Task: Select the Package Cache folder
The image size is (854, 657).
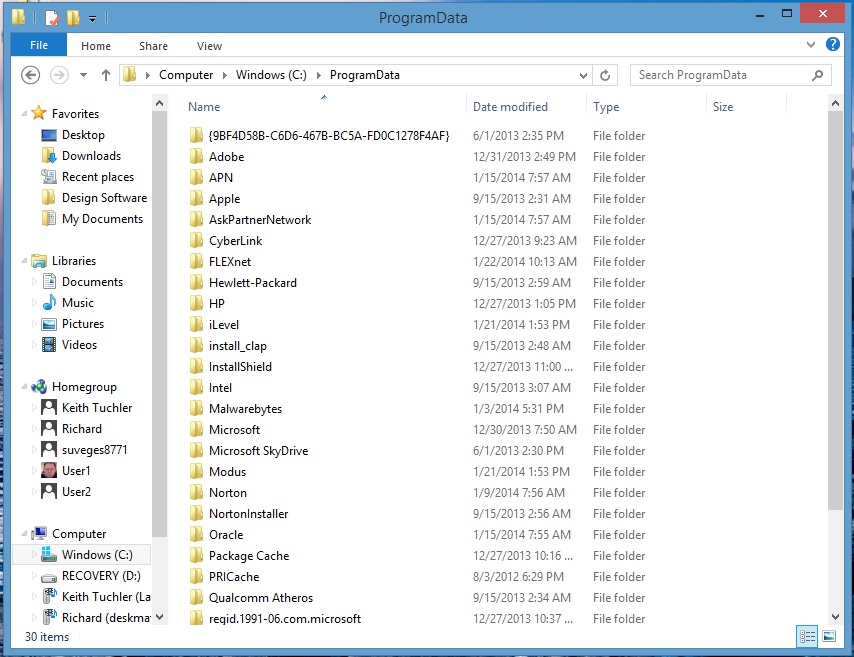Action: [x=249, y=556]
